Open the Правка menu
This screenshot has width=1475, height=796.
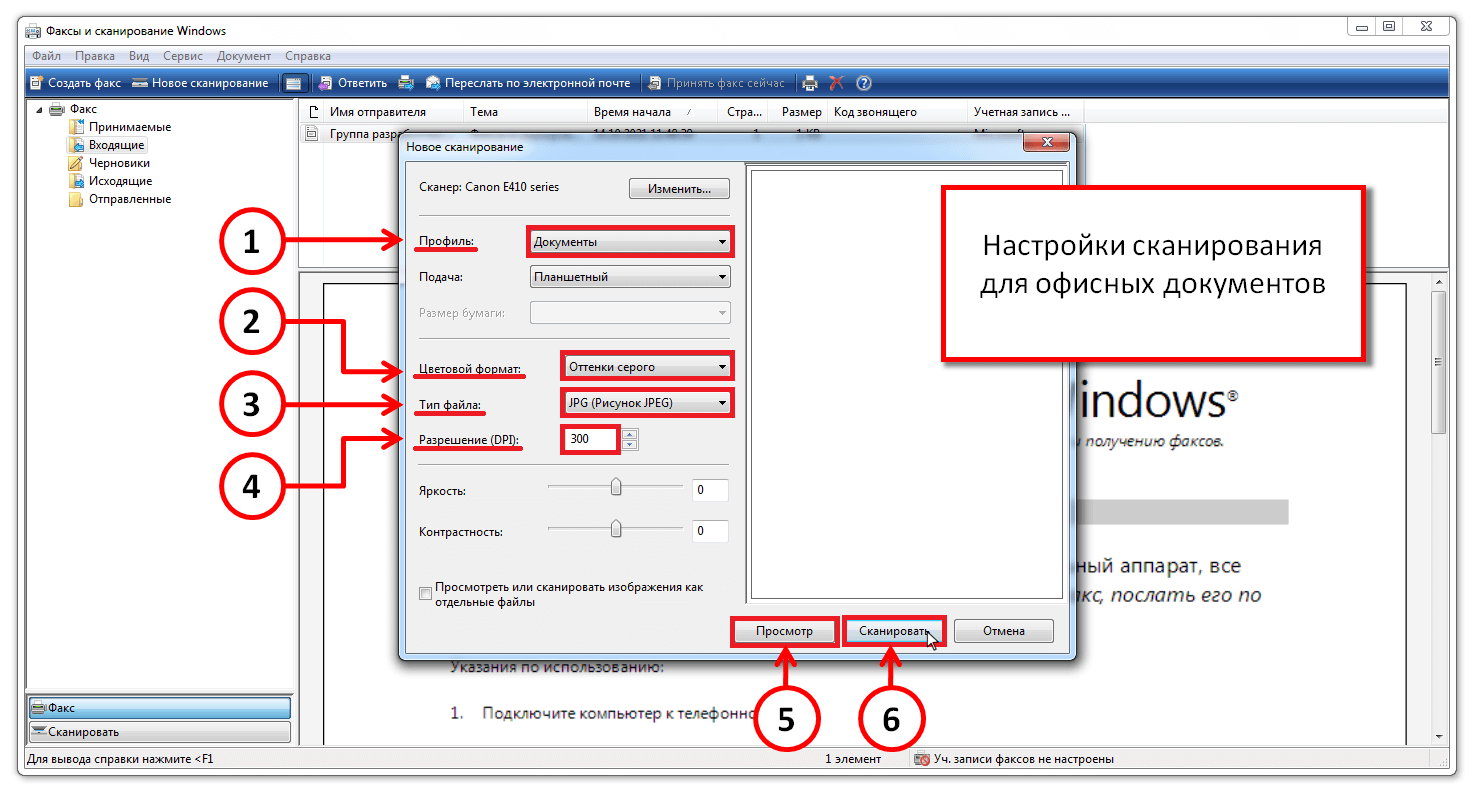95,56
